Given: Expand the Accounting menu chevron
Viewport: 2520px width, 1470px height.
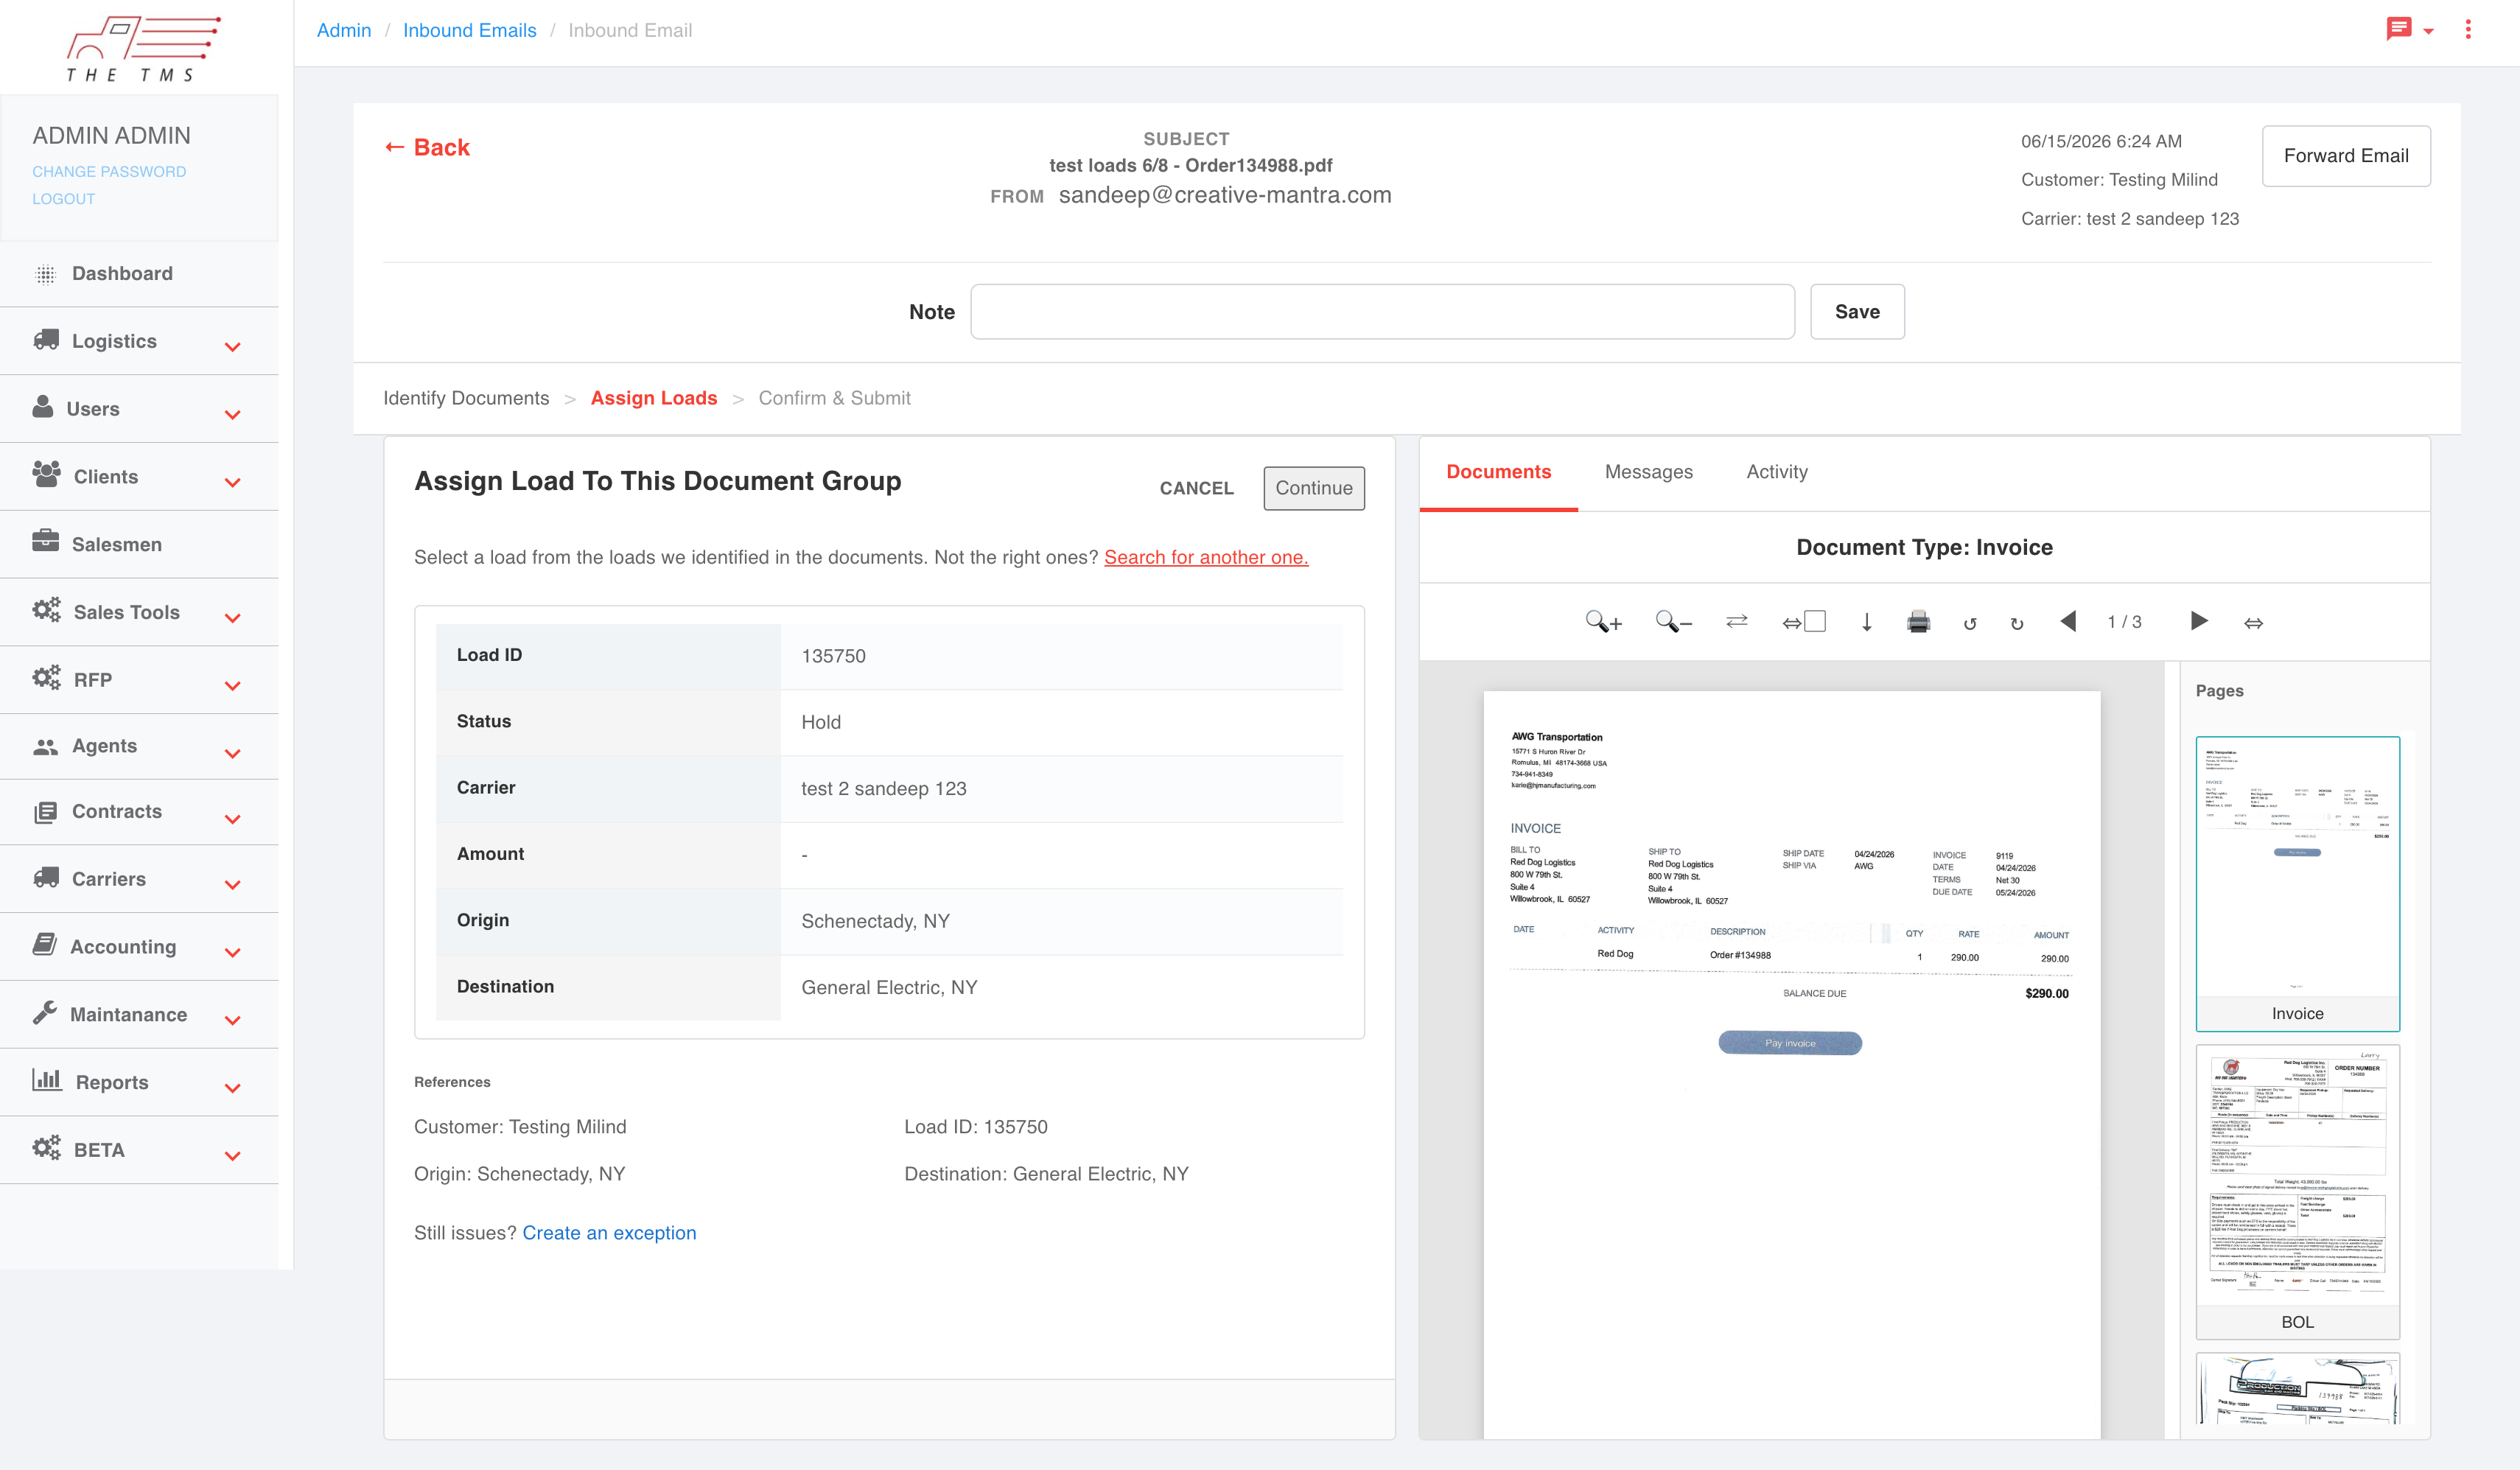Looking at the screenshot, I should 233,953.
